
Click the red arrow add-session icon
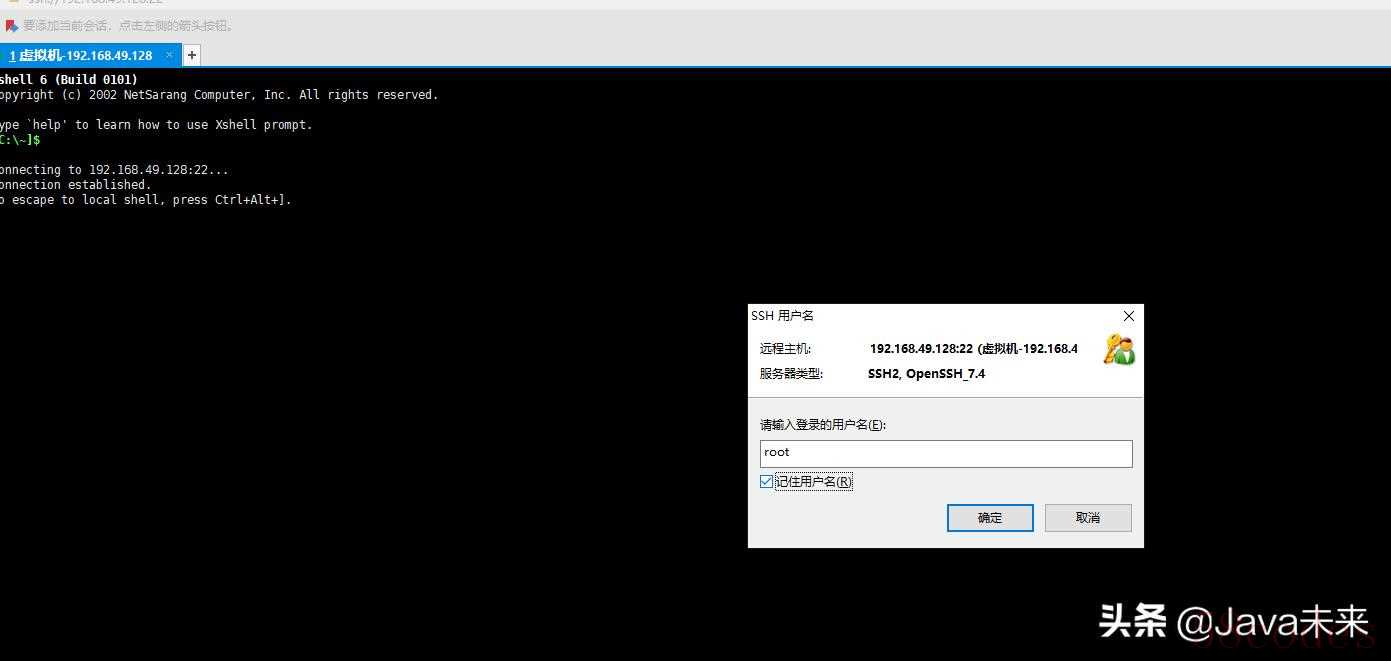click(x=12, y=26)
